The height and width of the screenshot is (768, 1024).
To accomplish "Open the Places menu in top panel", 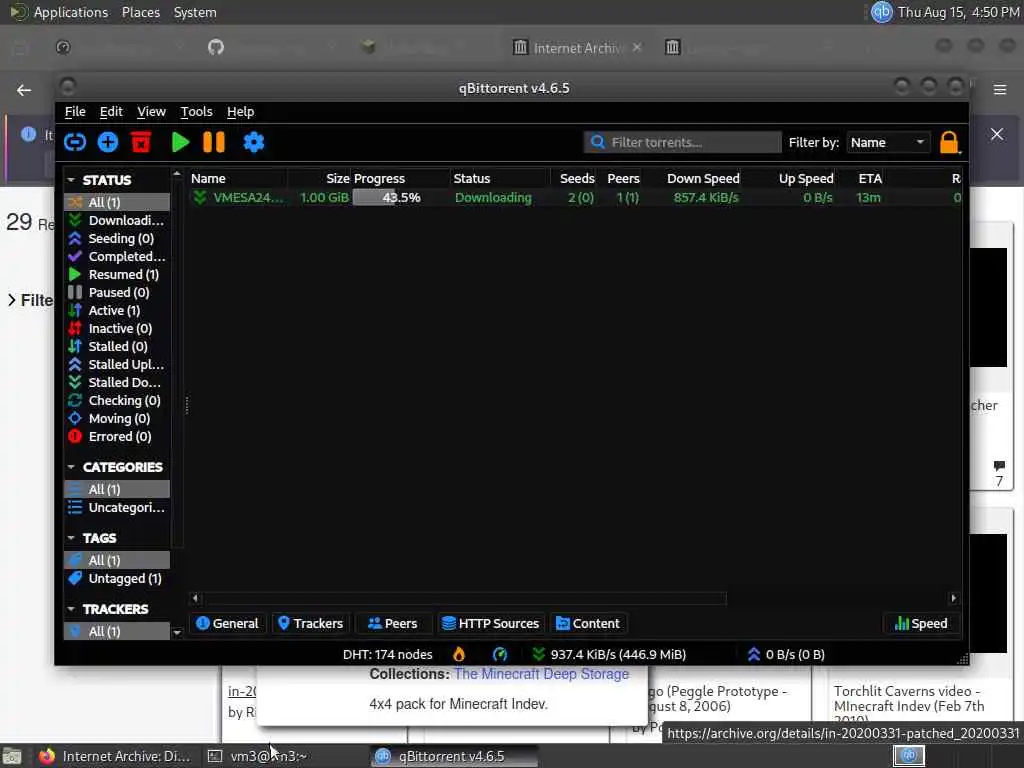I will coord(141,12).
